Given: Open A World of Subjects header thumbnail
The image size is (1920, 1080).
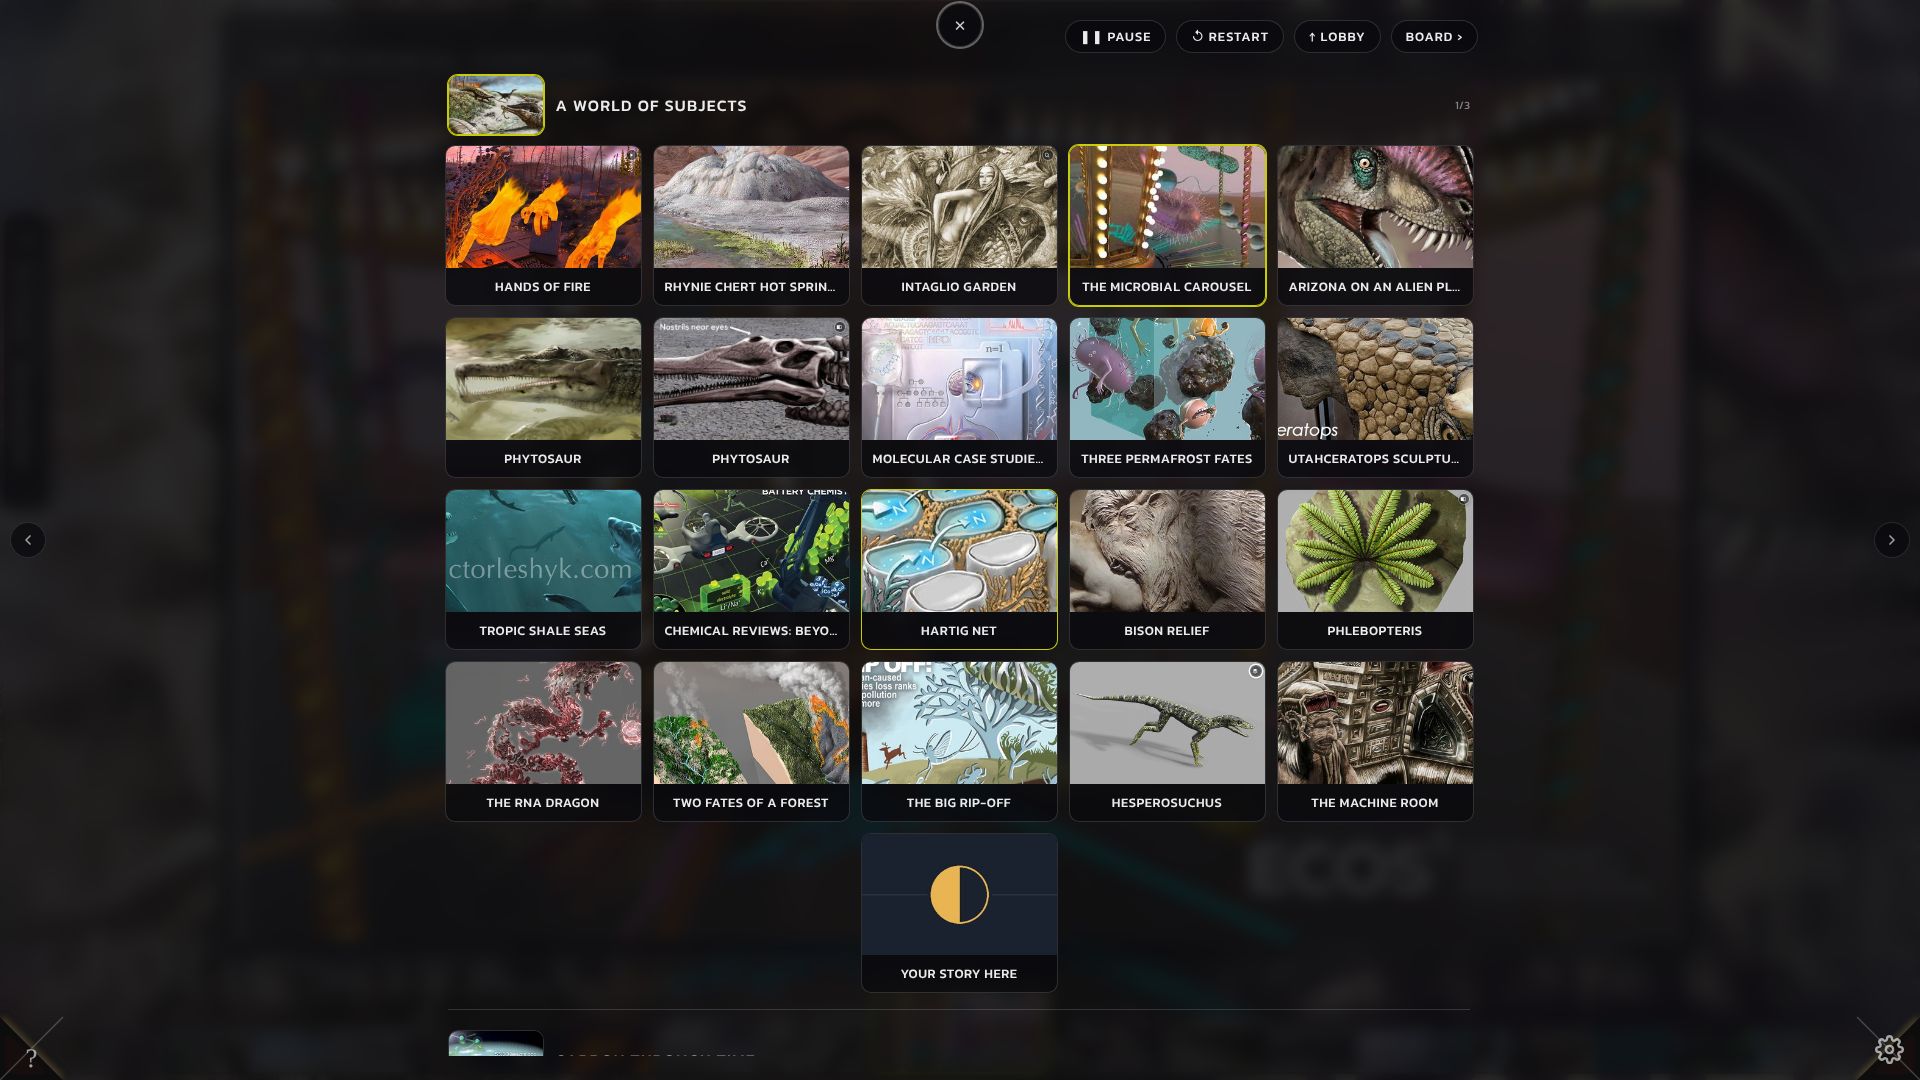Looking at the screenshot, I should pyautogui.click(x=496, y=105).
